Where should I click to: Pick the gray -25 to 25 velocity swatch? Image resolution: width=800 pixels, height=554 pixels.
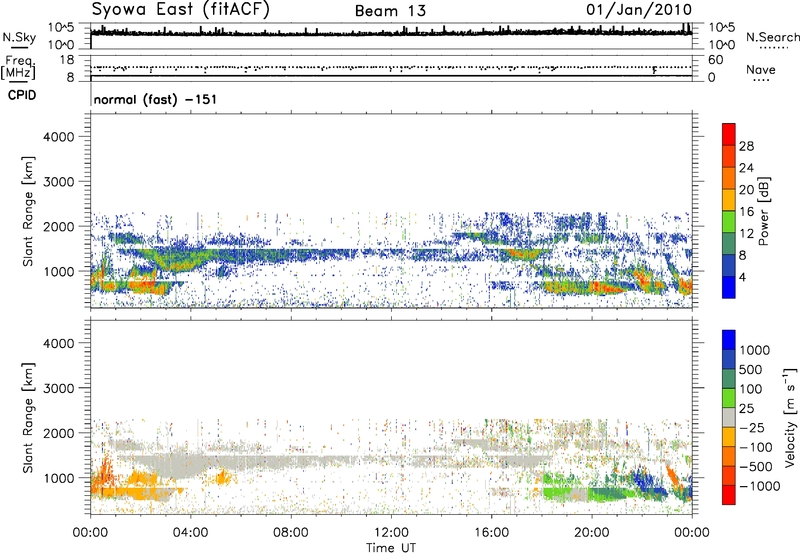tap(729, 417)
